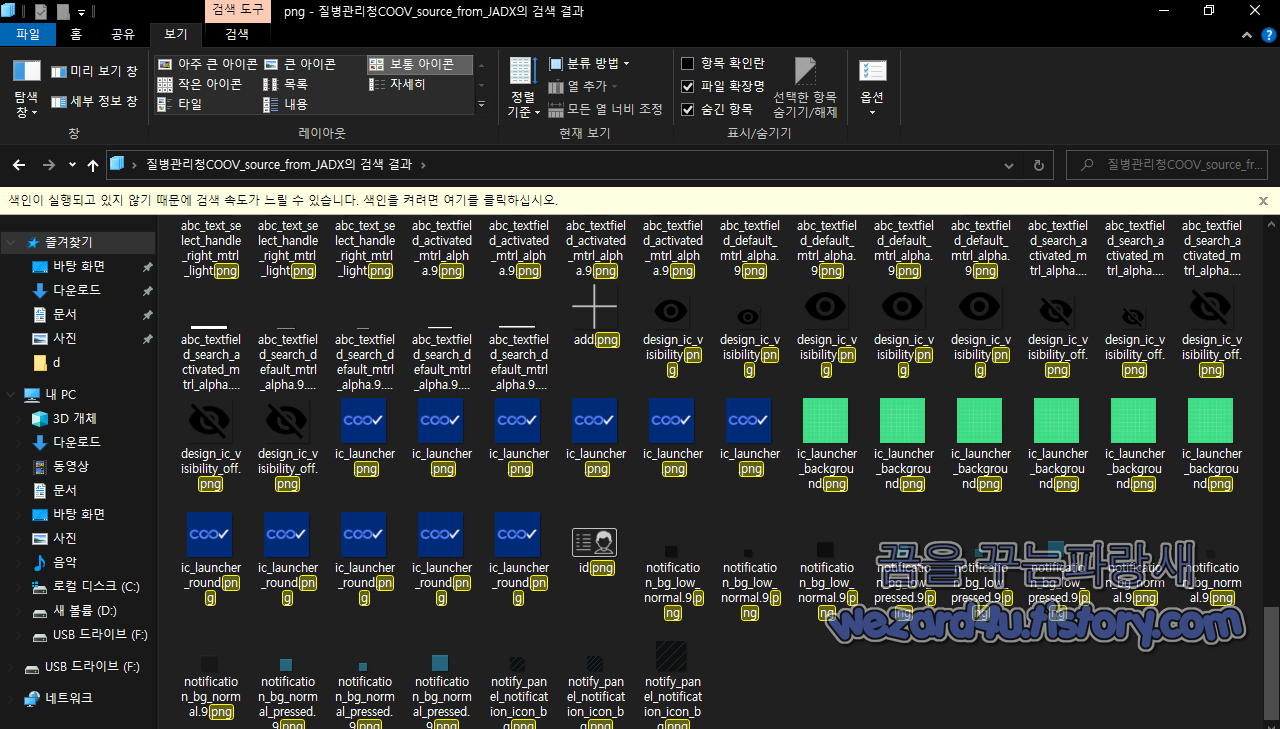Select 아주 큰 아이콘 layout
Image resolution: width=1280 pixels, height=729 pixels.
[x=207, y=64]
